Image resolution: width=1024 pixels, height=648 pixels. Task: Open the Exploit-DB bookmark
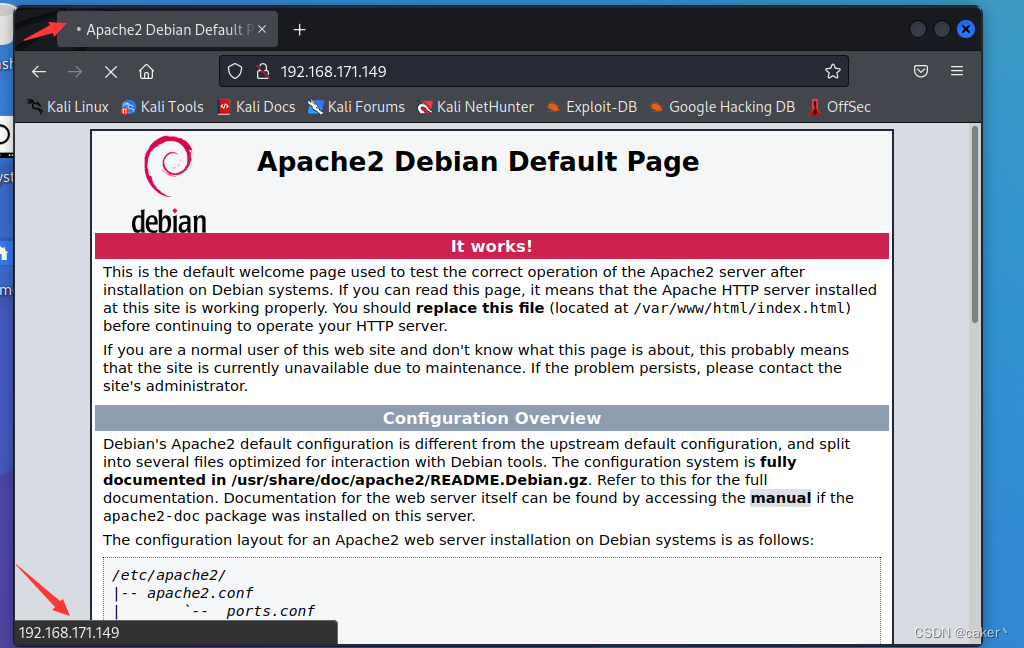tap(592, 107)
